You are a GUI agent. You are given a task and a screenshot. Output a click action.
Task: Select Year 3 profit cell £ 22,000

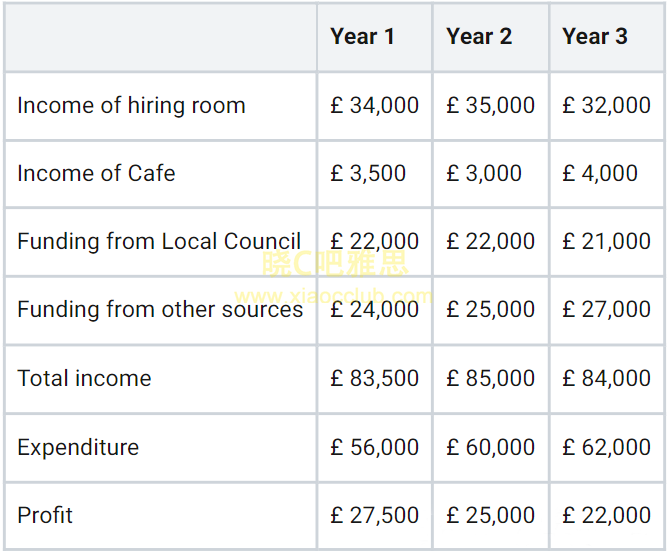[x=607, y=516]
